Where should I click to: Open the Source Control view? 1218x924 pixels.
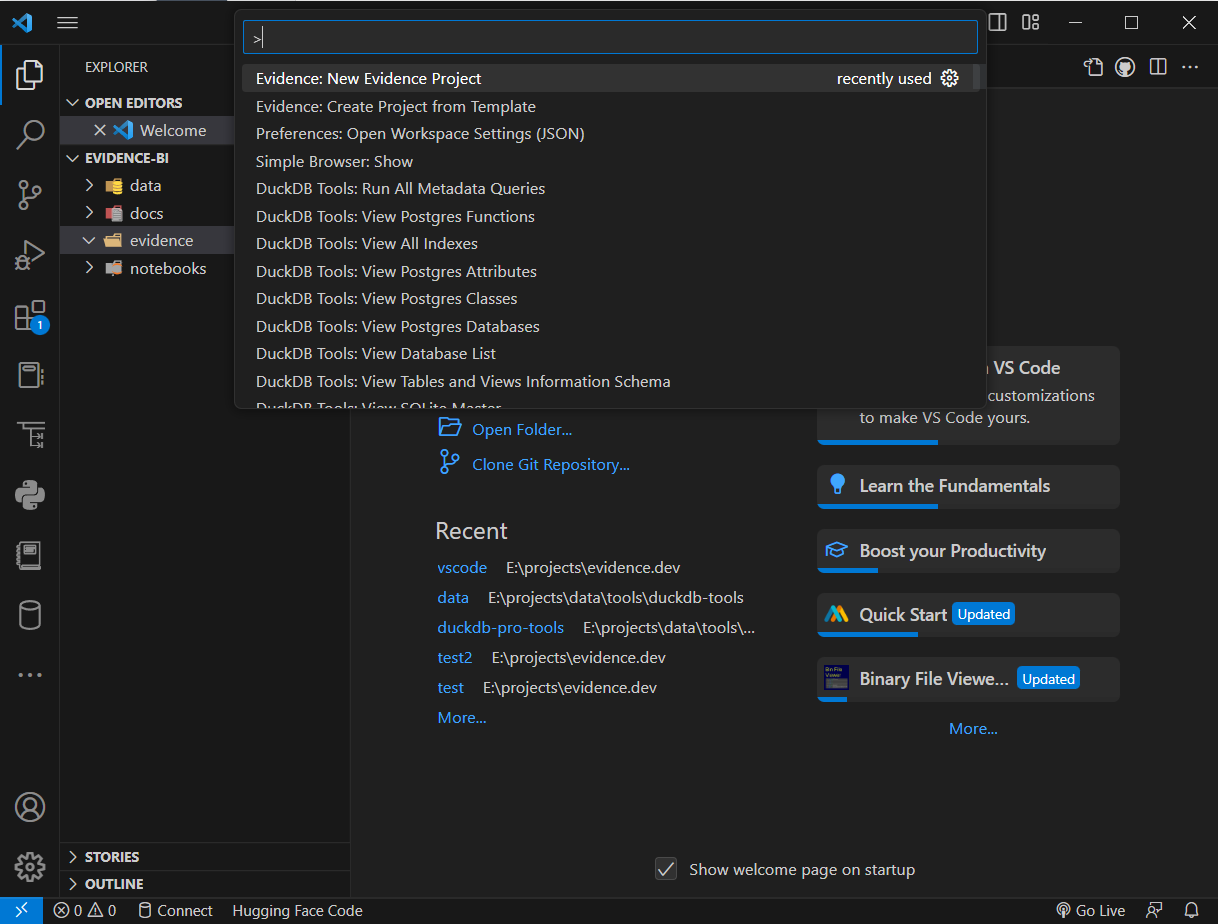(30, 195)
